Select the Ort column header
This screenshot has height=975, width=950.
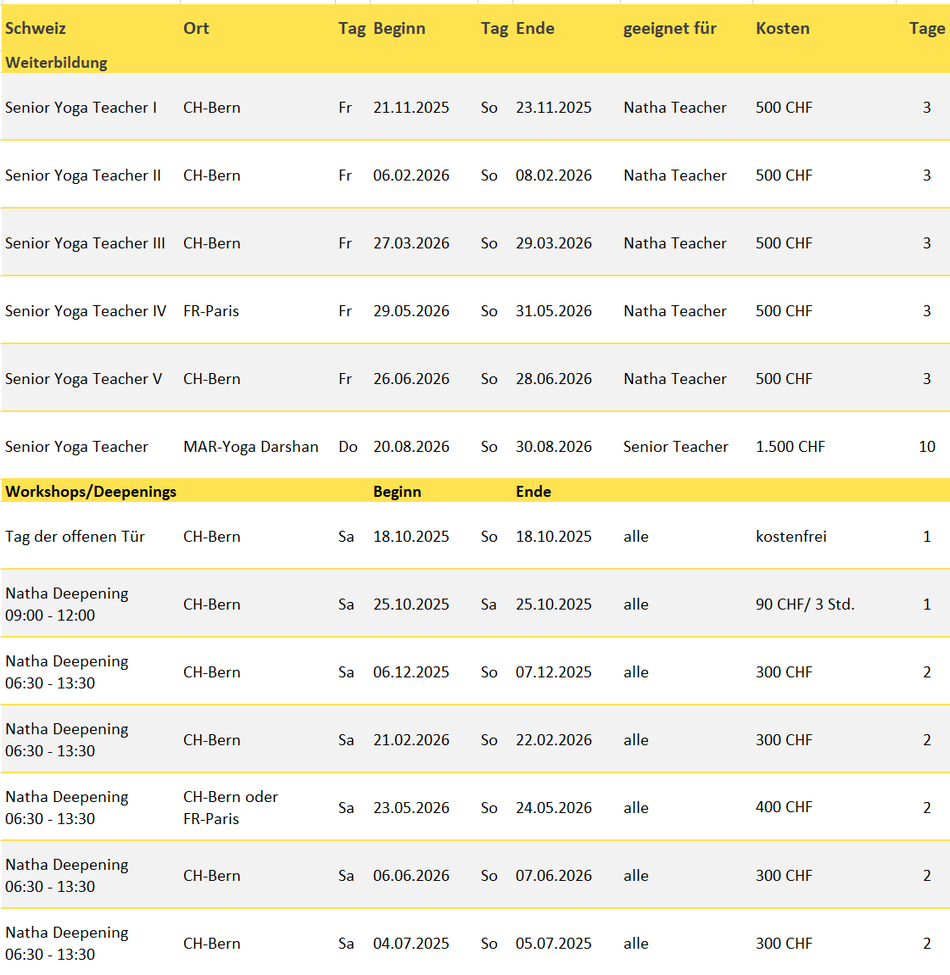click(x=196, y=28)
